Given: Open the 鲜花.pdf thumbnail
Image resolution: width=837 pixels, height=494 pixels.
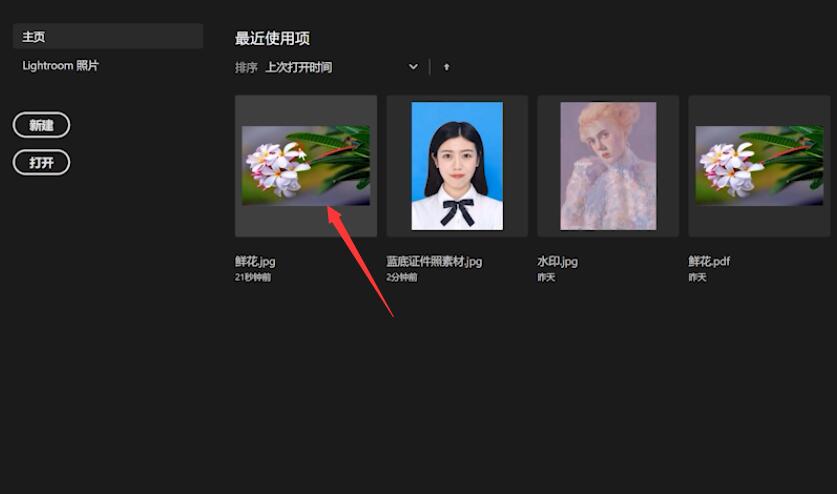Looking at the screenshot, I should [x=759, y=166].
